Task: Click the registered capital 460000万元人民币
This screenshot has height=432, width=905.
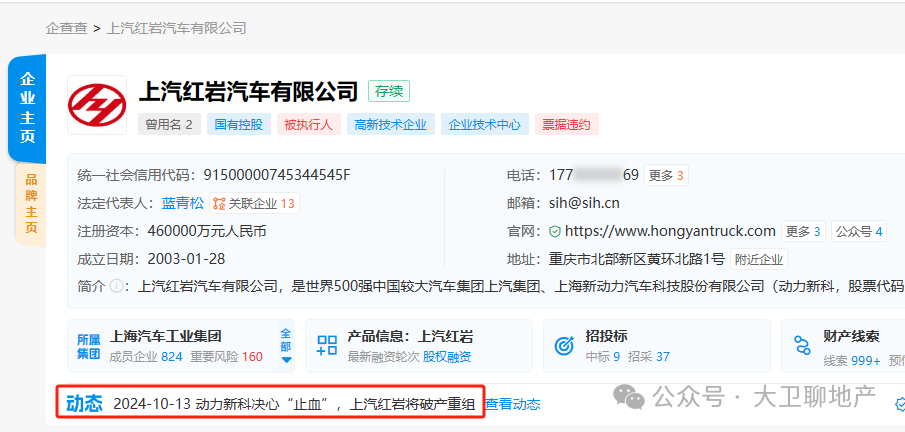Action: click(x=207, y=232)
